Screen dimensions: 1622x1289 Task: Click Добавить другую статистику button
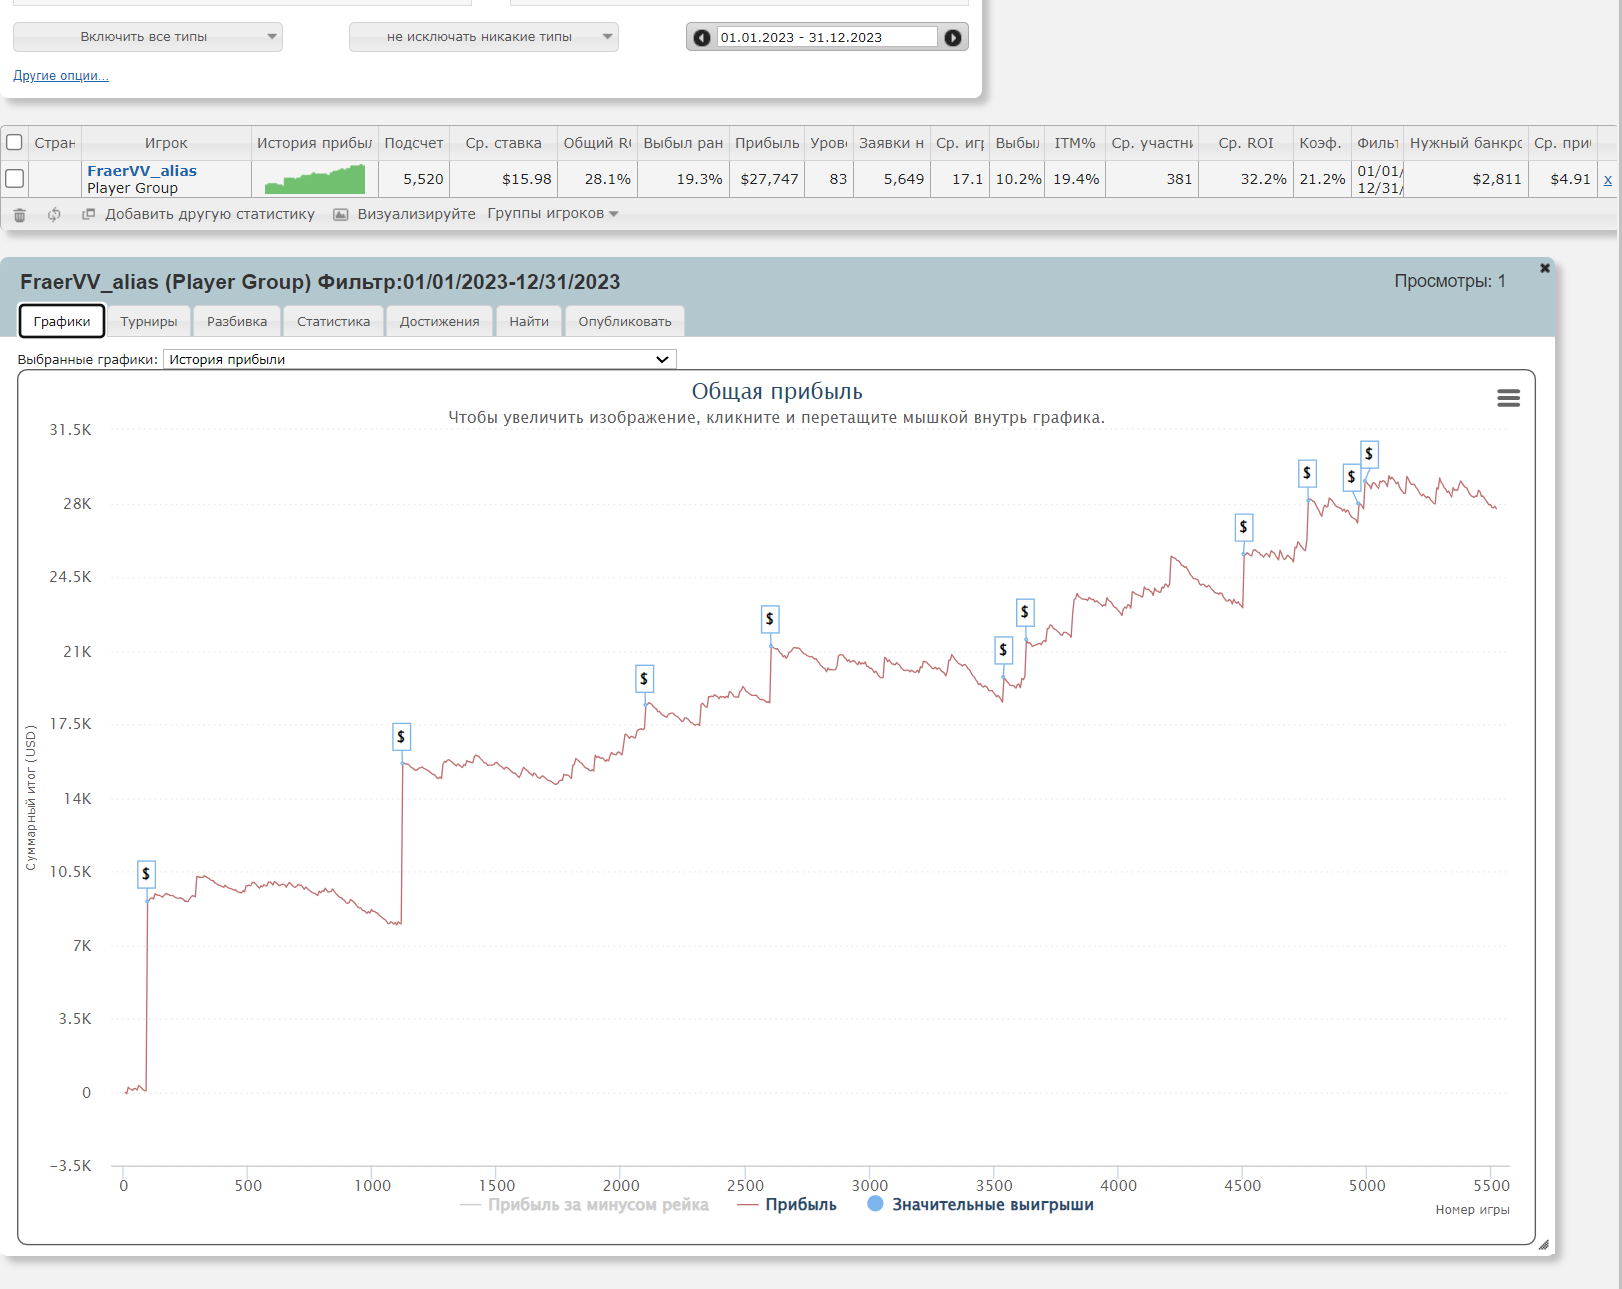click(x=199, y=214)
